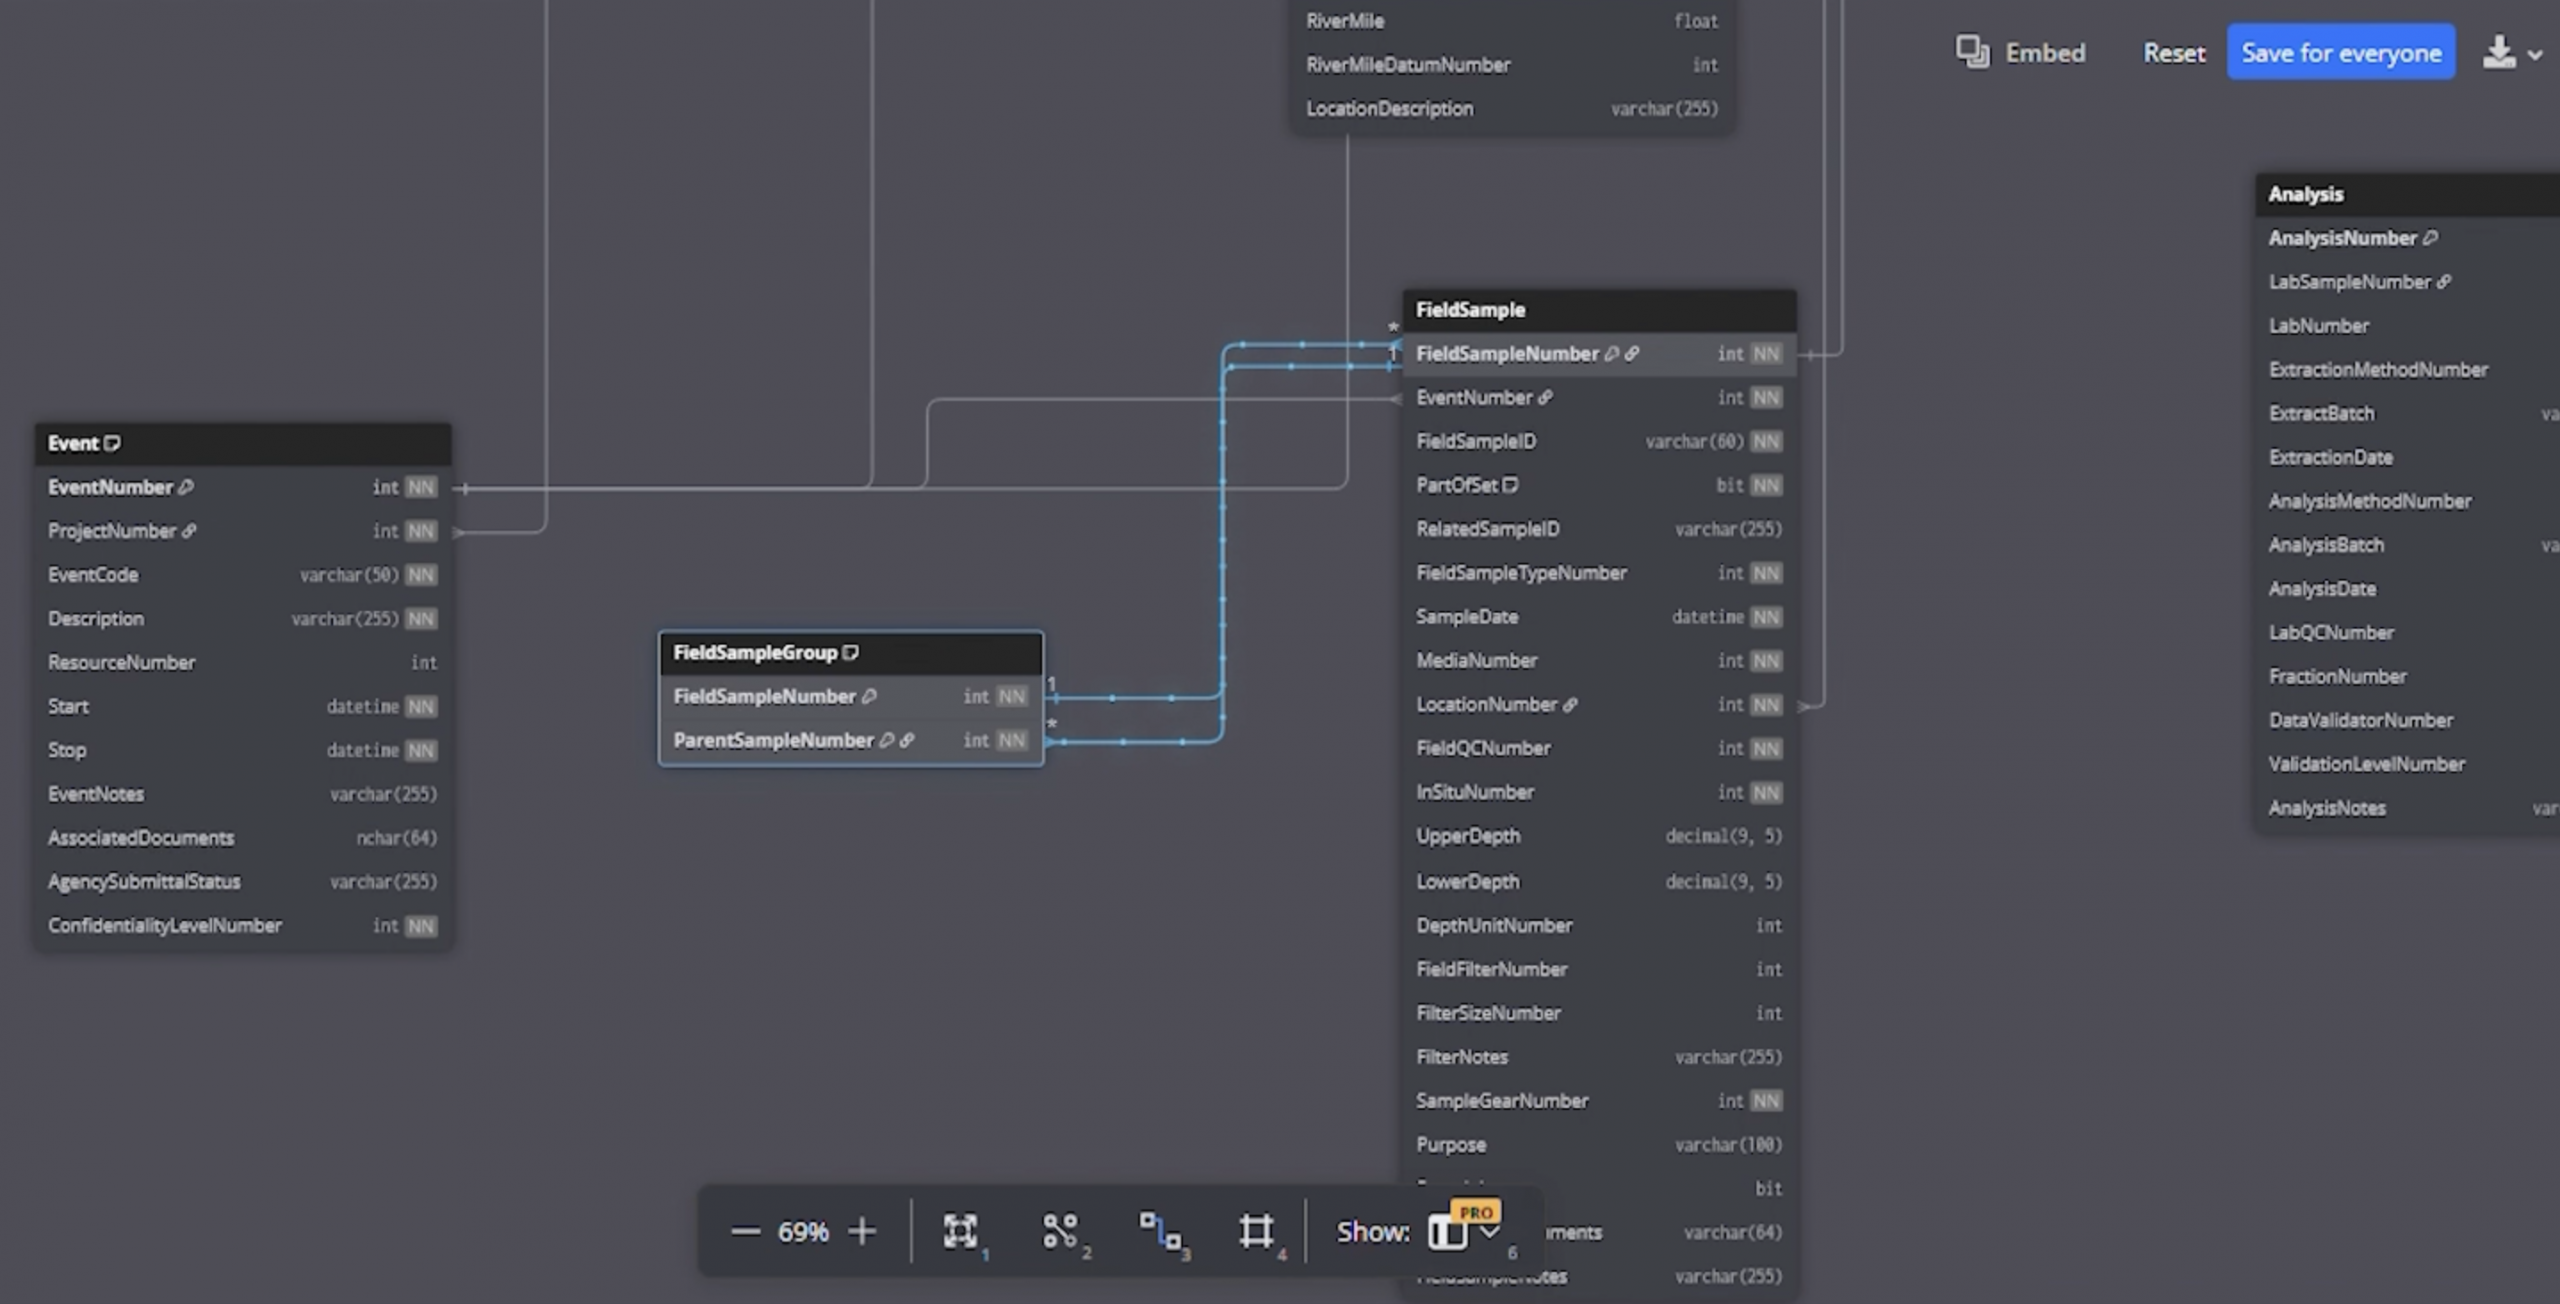Click the grid/frame icon in toolbar
The height and width of the screenshot is (1304, 2560).
1256,1231
